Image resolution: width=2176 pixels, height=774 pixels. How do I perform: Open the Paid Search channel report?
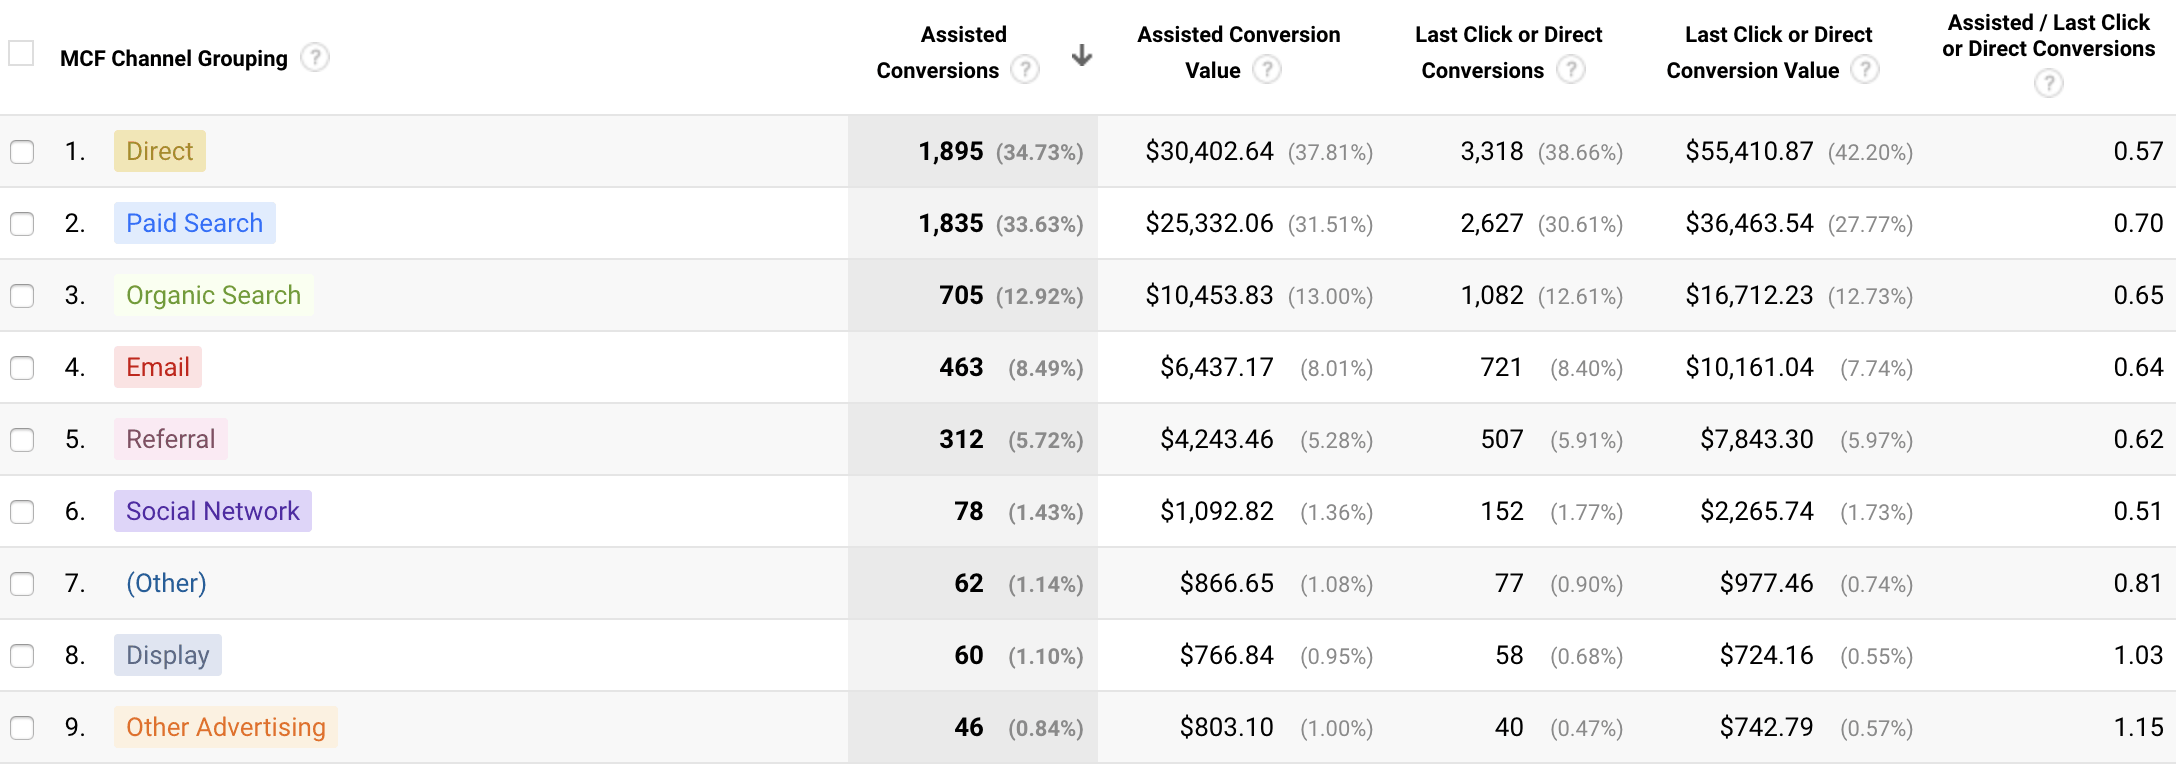click(x=195, y=223)
